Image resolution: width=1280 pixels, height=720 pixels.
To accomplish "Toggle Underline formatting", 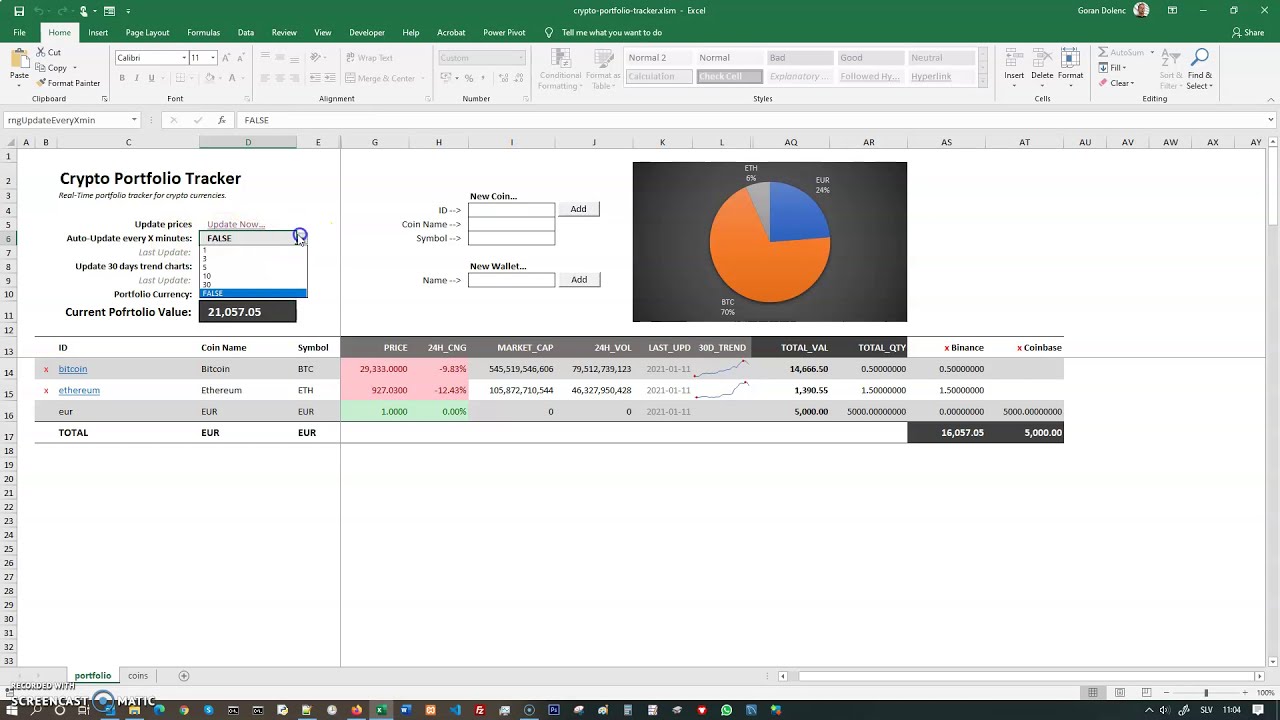I will pos(151,78).
